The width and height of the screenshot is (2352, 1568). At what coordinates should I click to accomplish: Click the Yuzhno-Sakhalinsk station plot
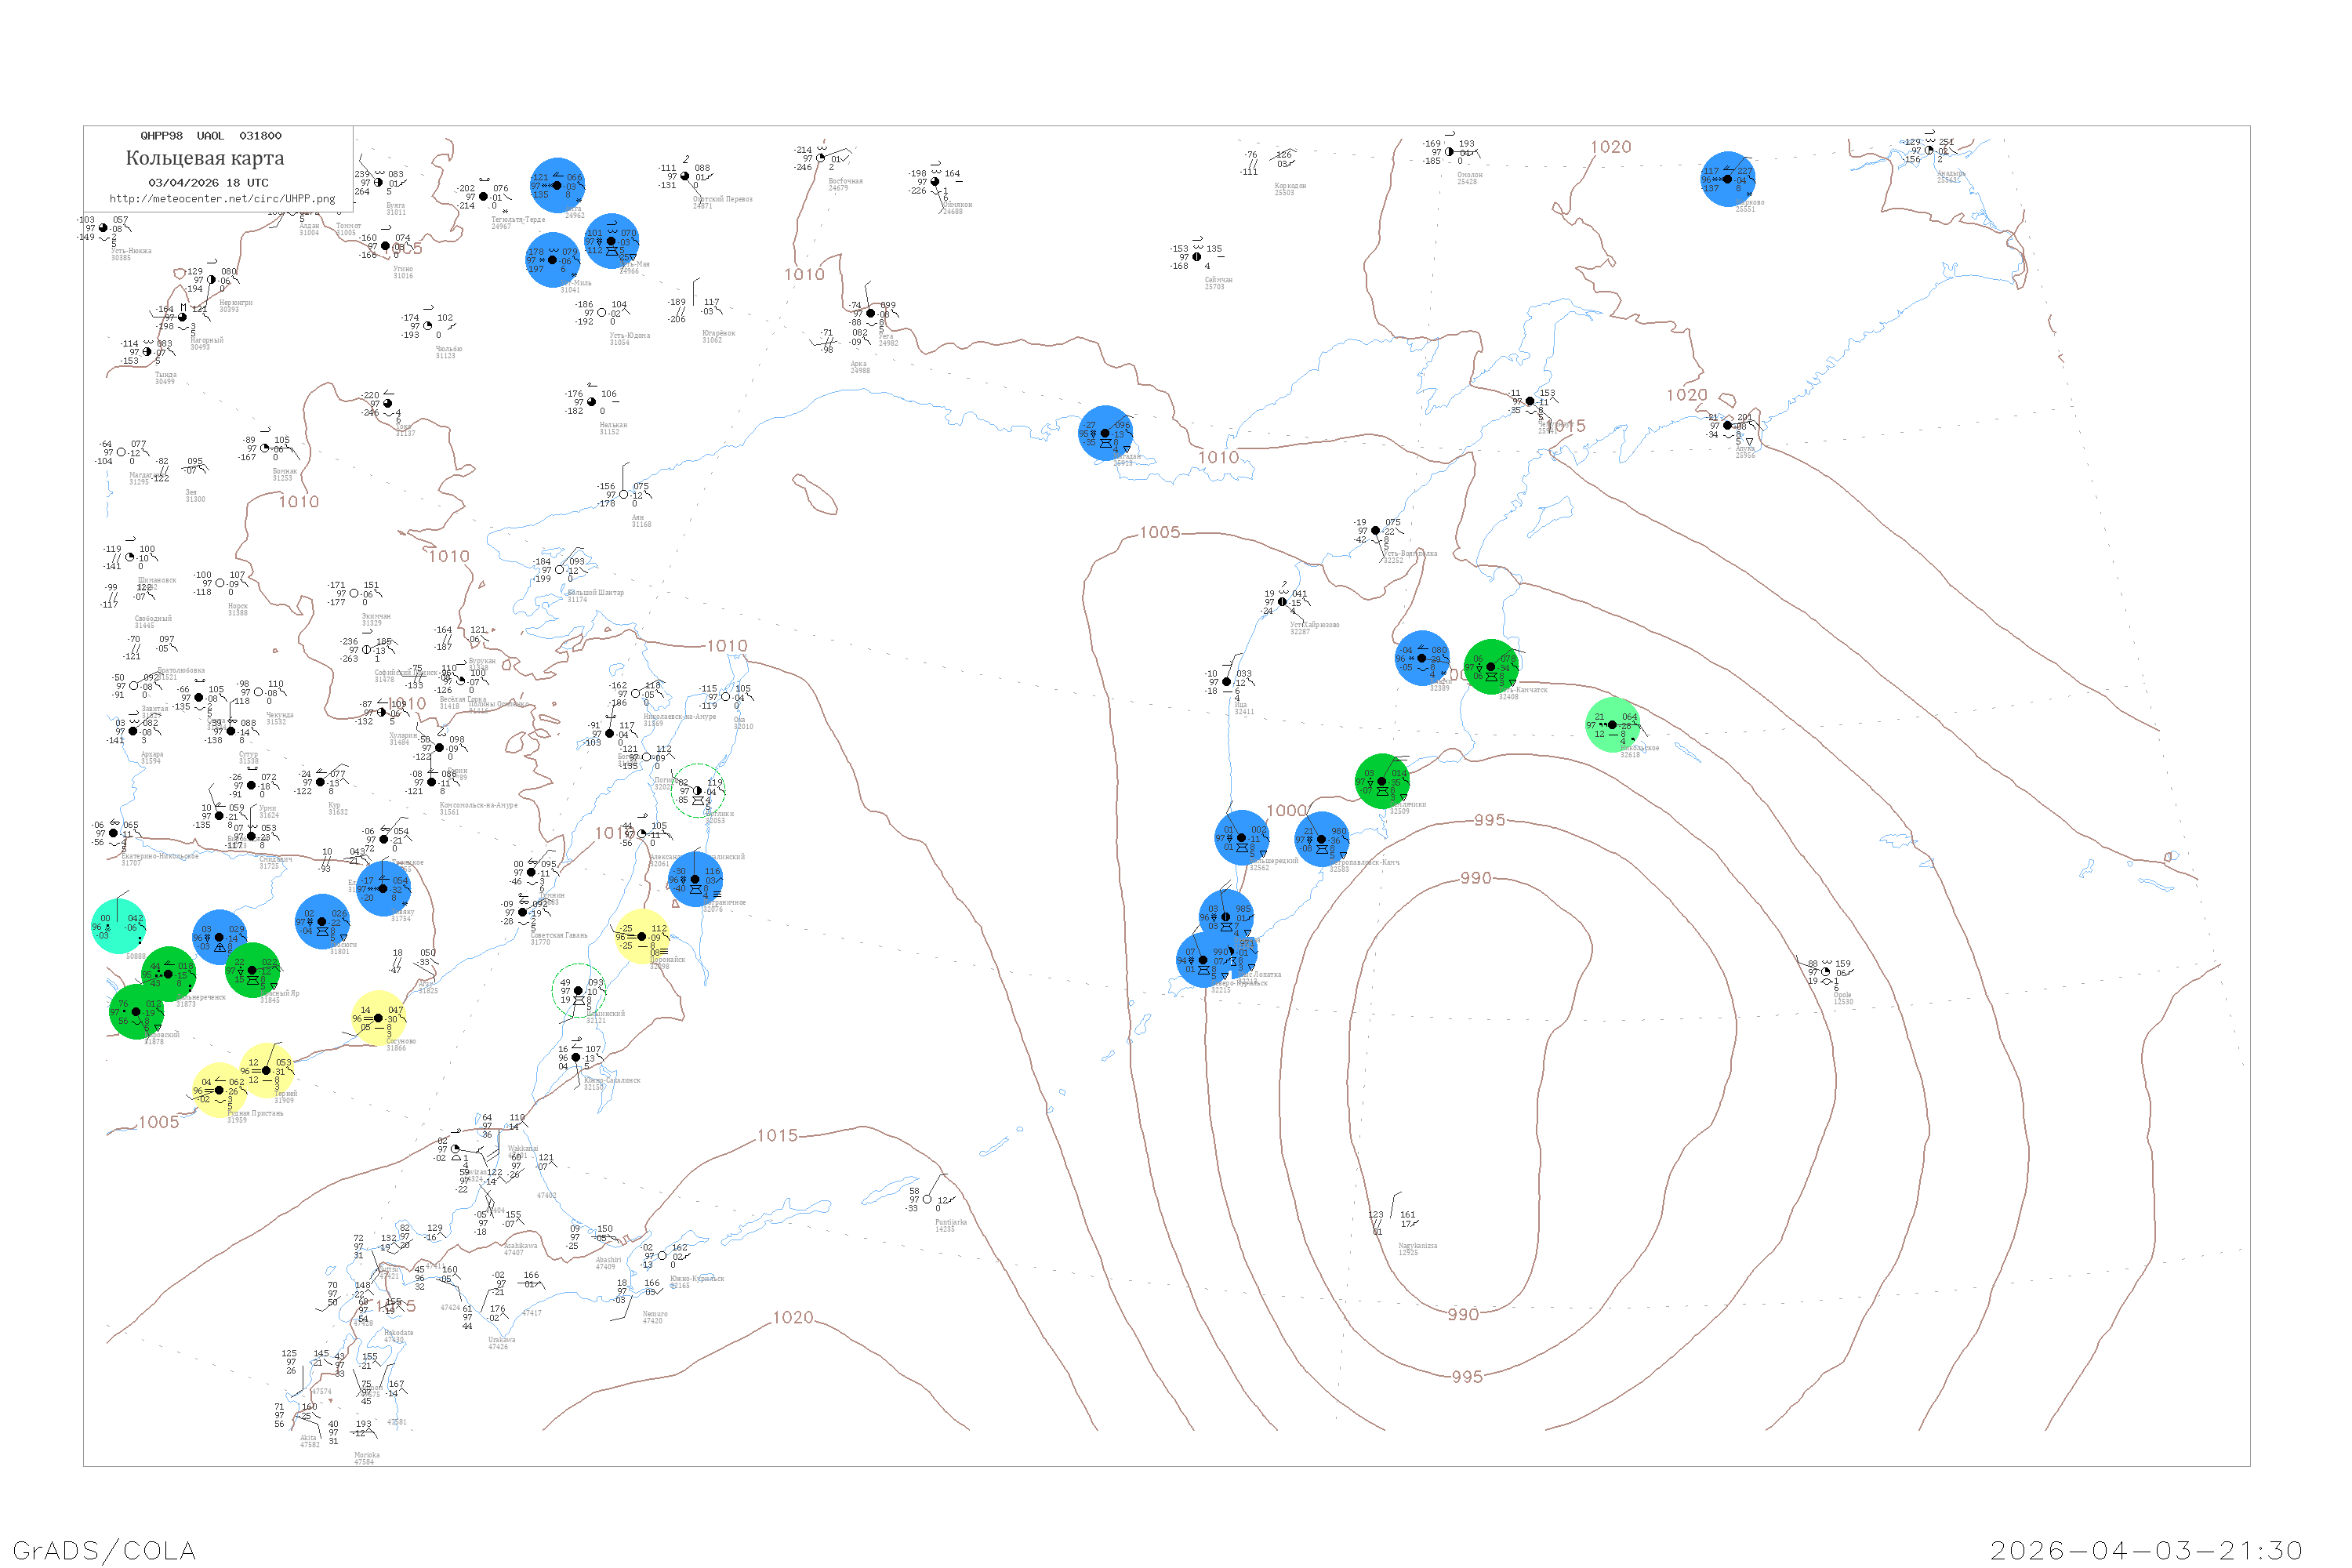(576, 1057)
